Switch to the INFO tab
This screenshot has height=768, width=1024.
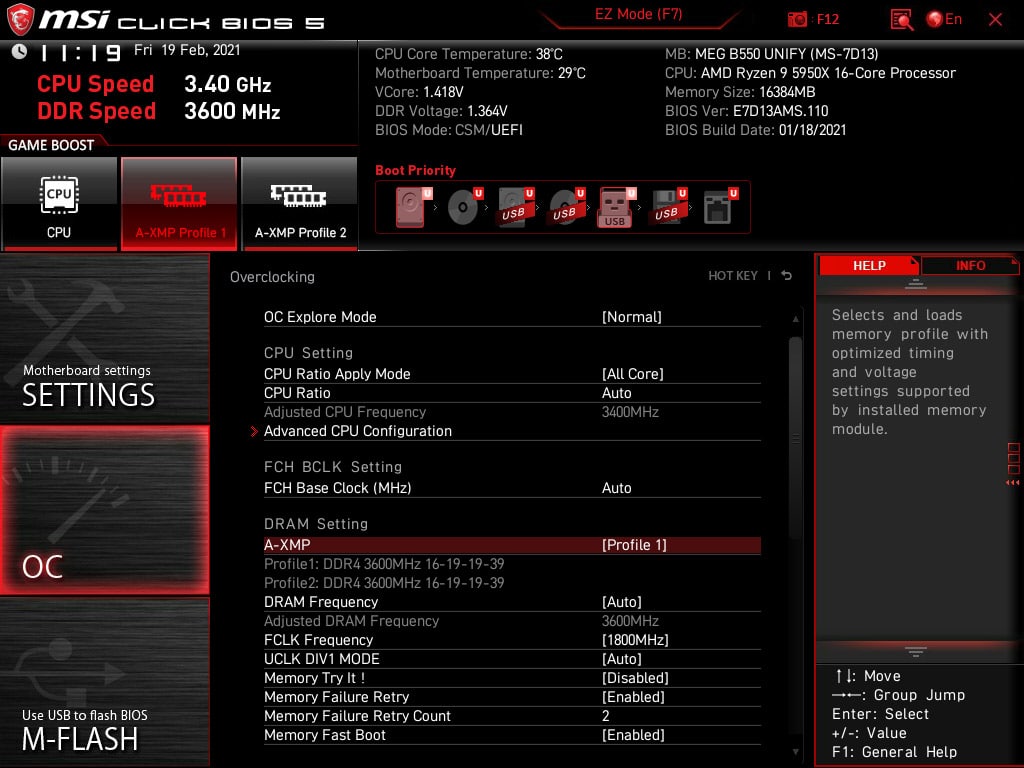[970, 266]
